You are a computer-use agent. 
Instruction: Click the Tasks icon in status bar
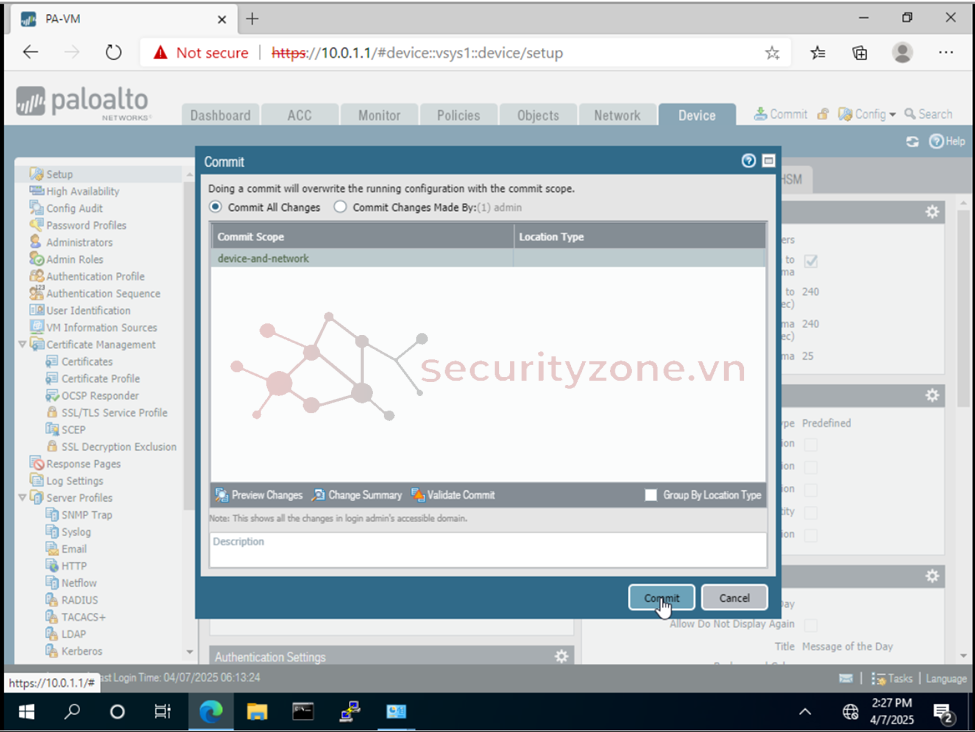point(880,678)
